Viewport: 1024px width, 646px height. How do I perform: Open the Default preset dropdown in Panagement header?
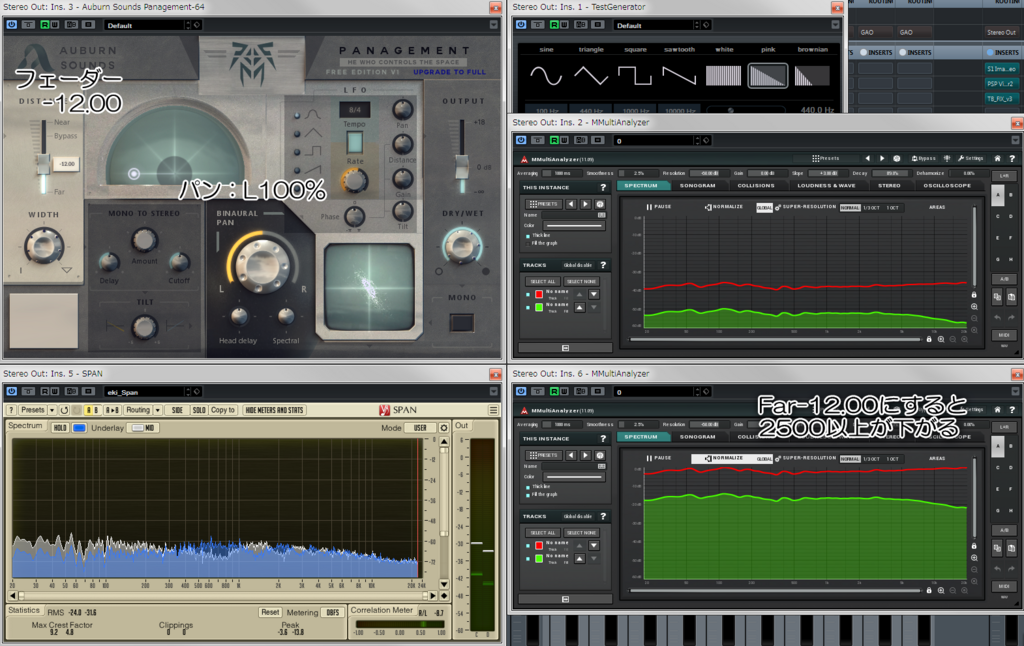(187, 25)
